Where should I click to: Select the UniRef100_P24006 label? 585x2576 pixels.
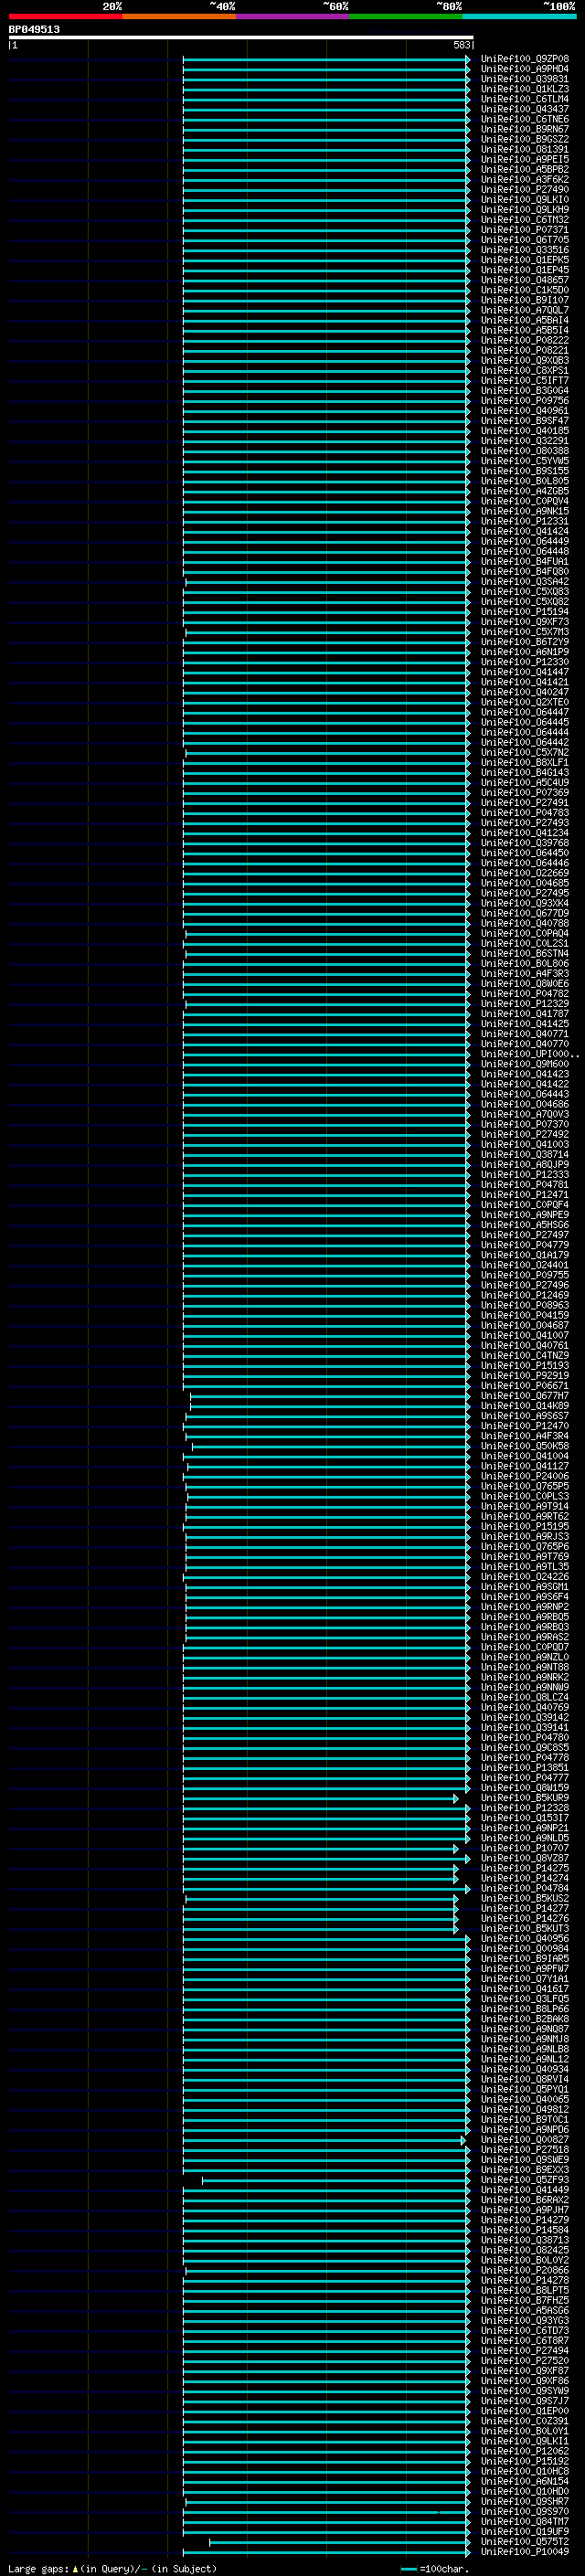(524, 1476)
